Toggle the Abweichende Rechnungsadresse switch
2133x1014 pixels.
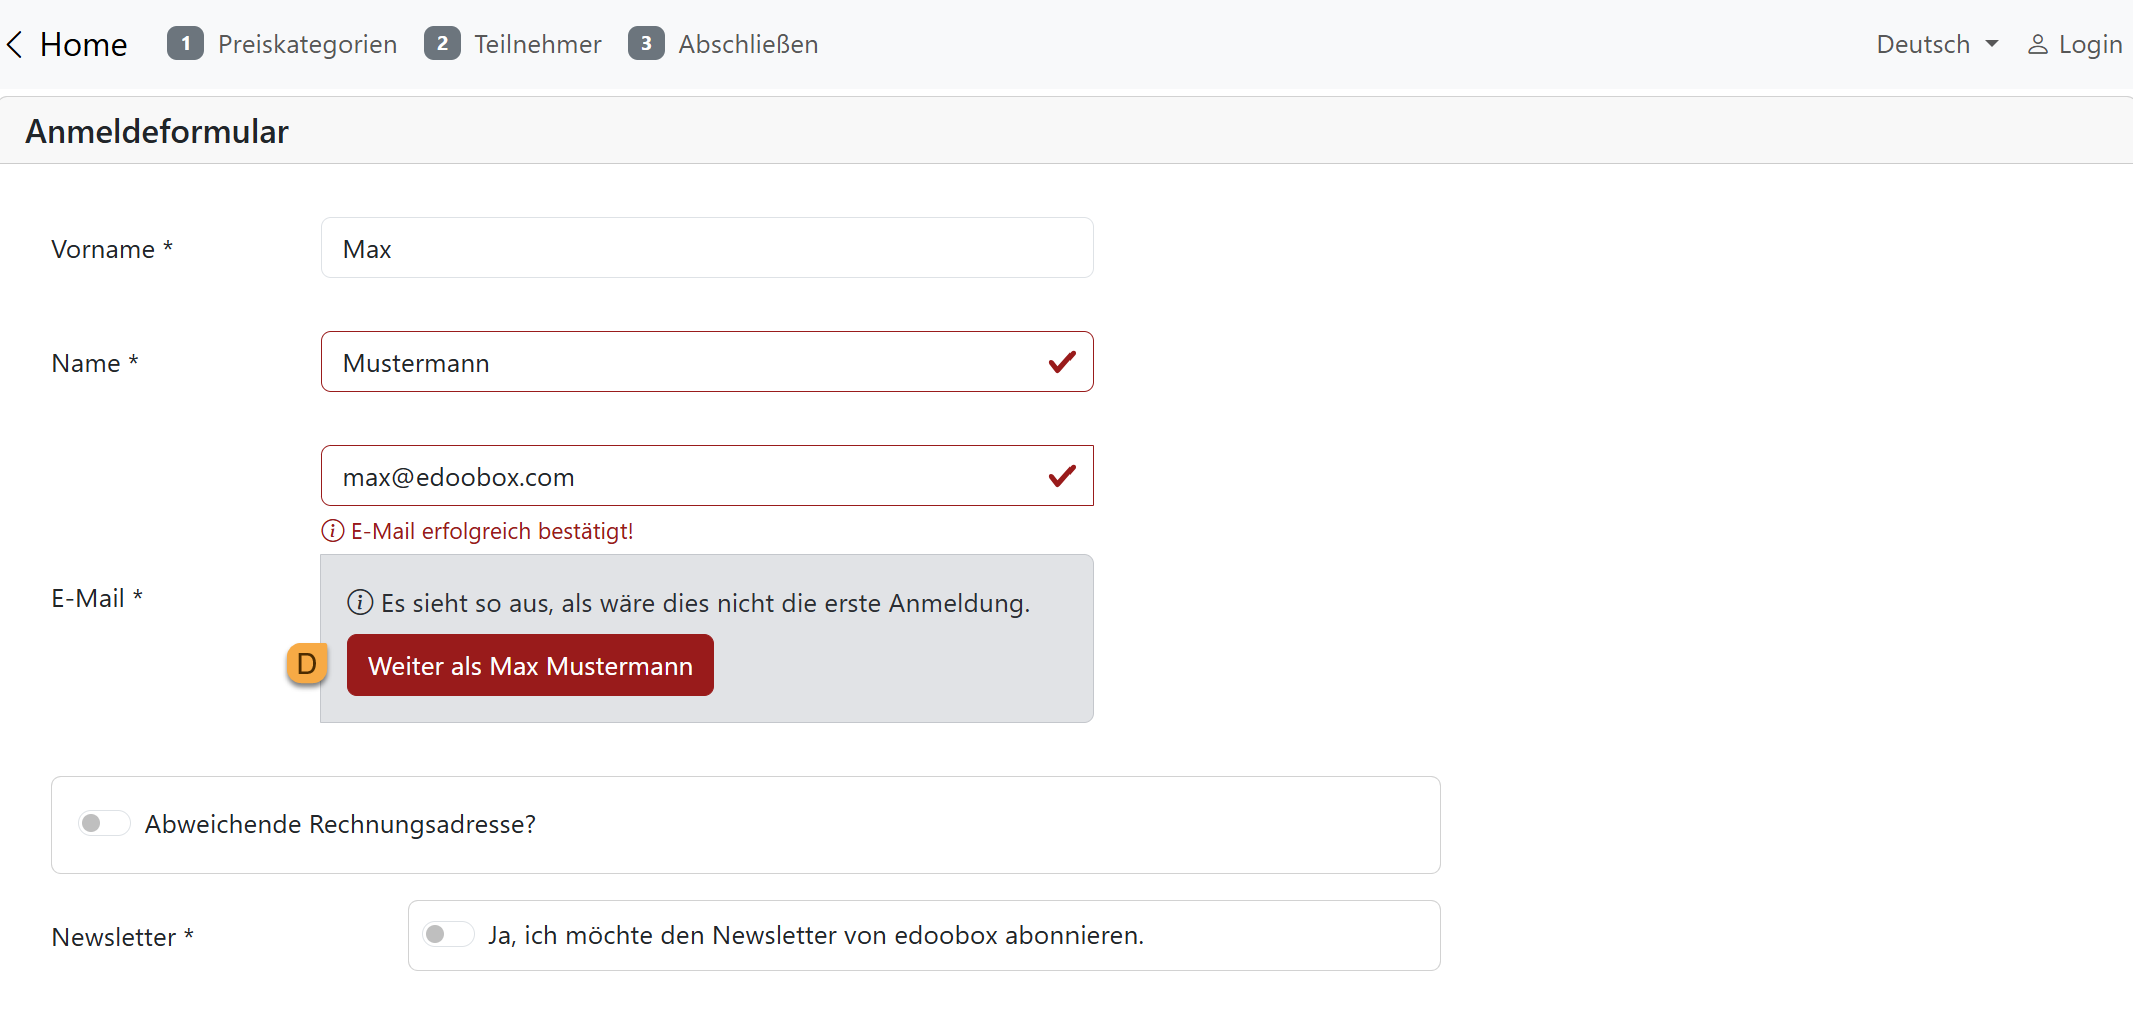[104, 823]
